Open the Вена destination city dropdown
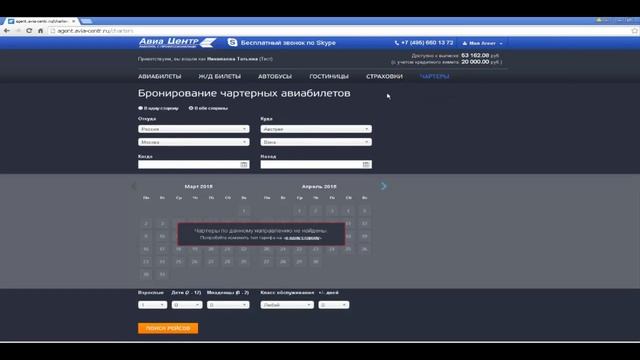Viewport: 640px width, 360px height. [x=316, y=142]
